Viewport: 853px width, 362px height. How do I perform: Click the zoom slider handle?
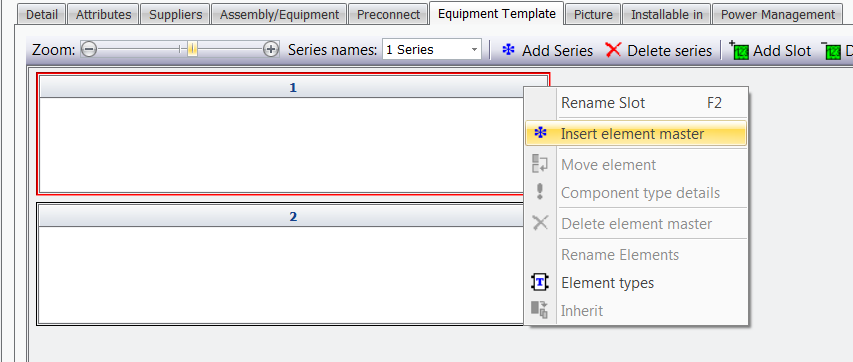(x=192, y=50)
